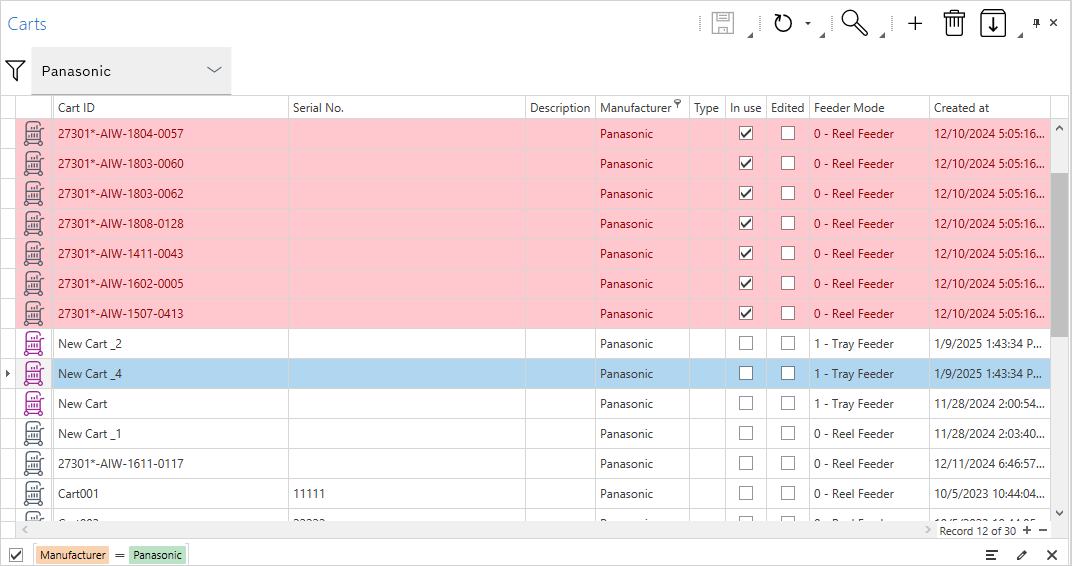Click horizontal scrollbar left arrow
This screenshot has width=1072, height=566.
coord(25,530)
